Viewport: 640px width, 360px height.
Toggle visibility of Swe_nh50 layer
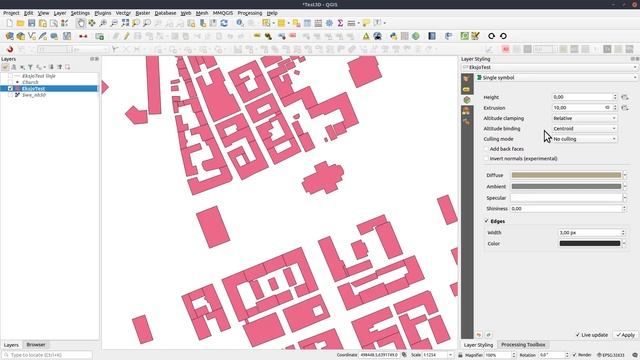point(10,95)
